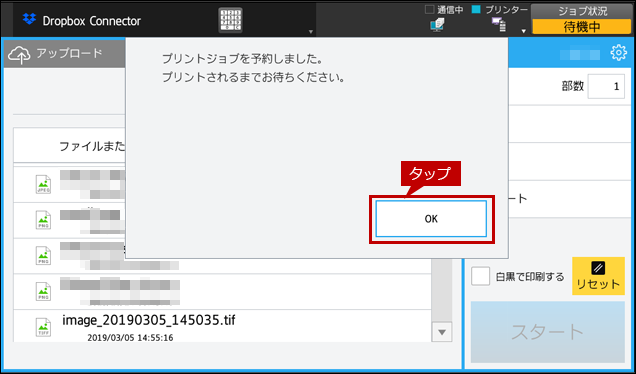Select file image_20190305_145035.tif
The image size is (636, 374).
tap(222, 326)
